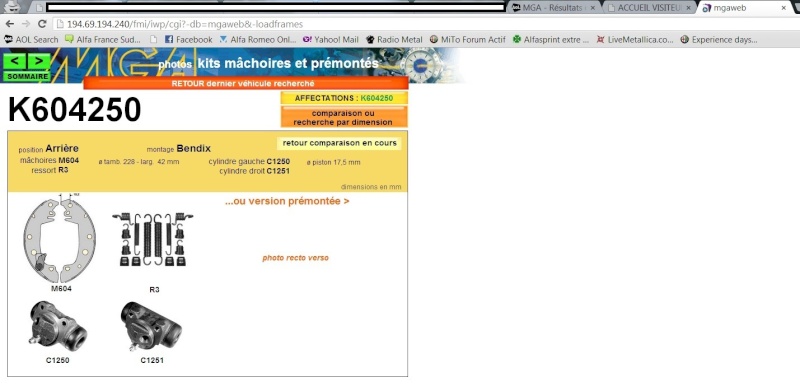Open the AOL Search bookmark
800x391 pixels.
(31, 39)
